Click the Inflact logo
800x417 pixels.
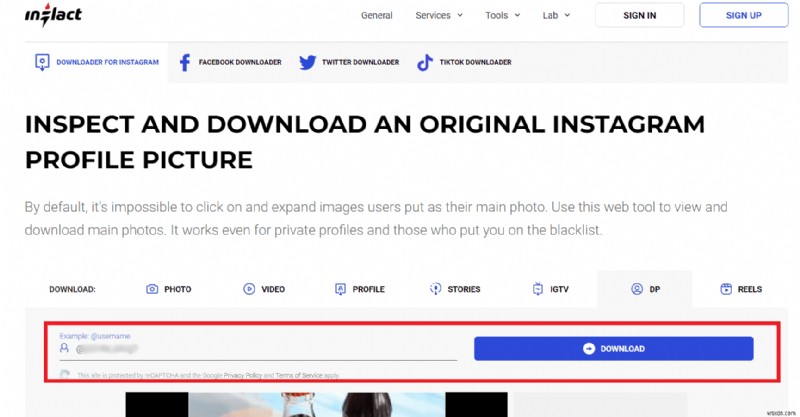(x=53, y=15)
